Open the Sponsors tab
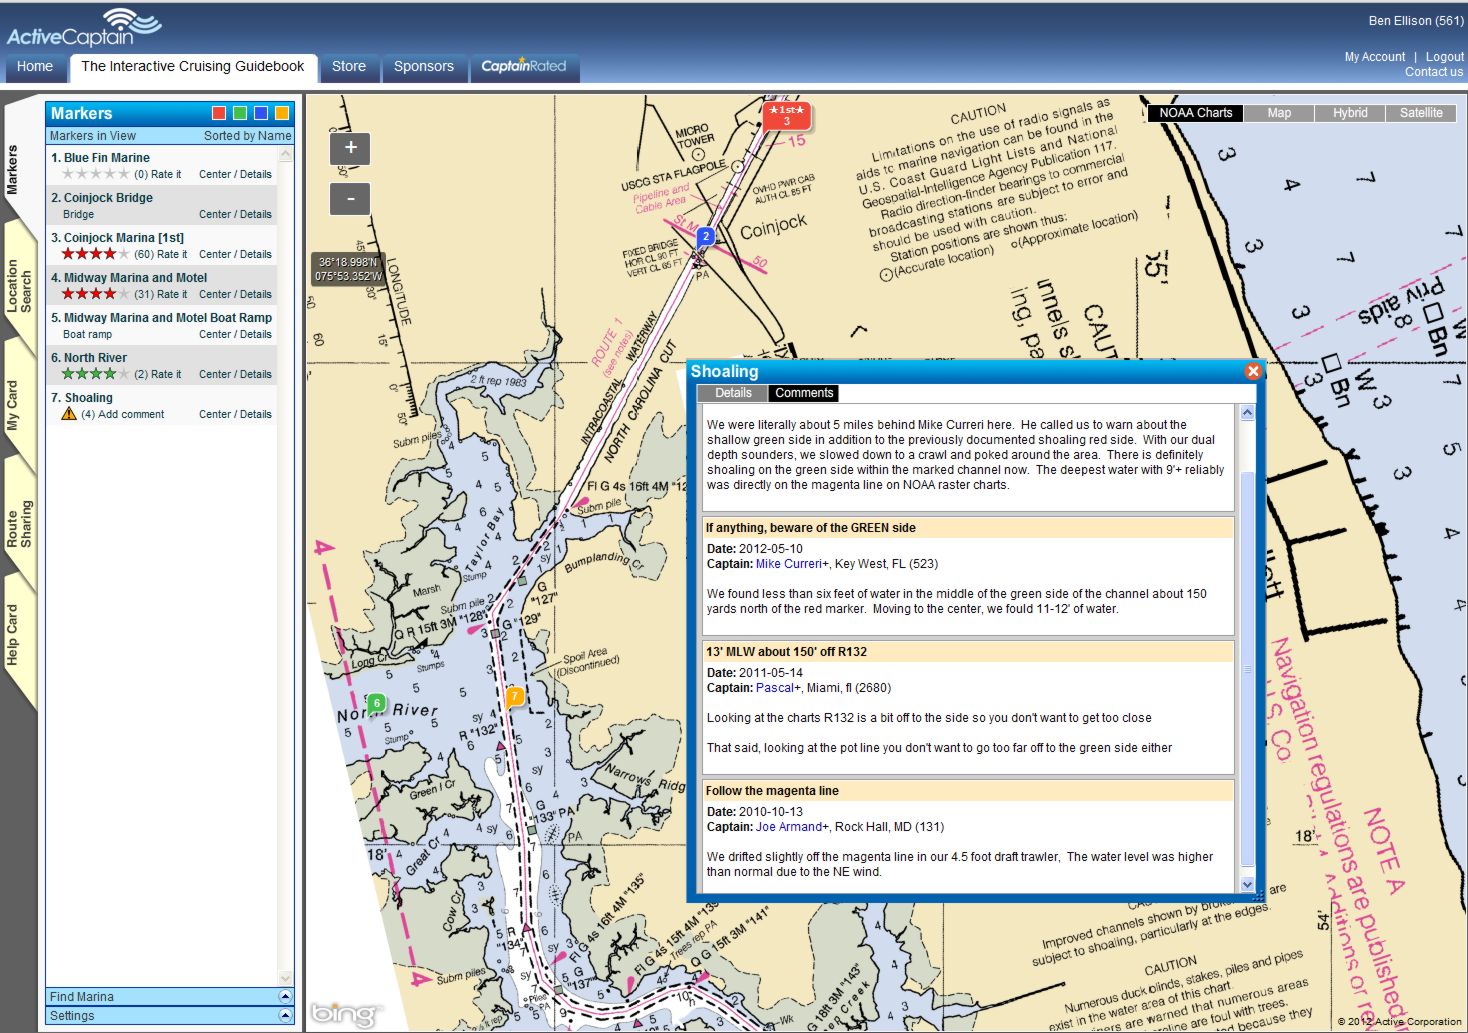This screenshot has width=1468, height=1033. coord(424,67)
